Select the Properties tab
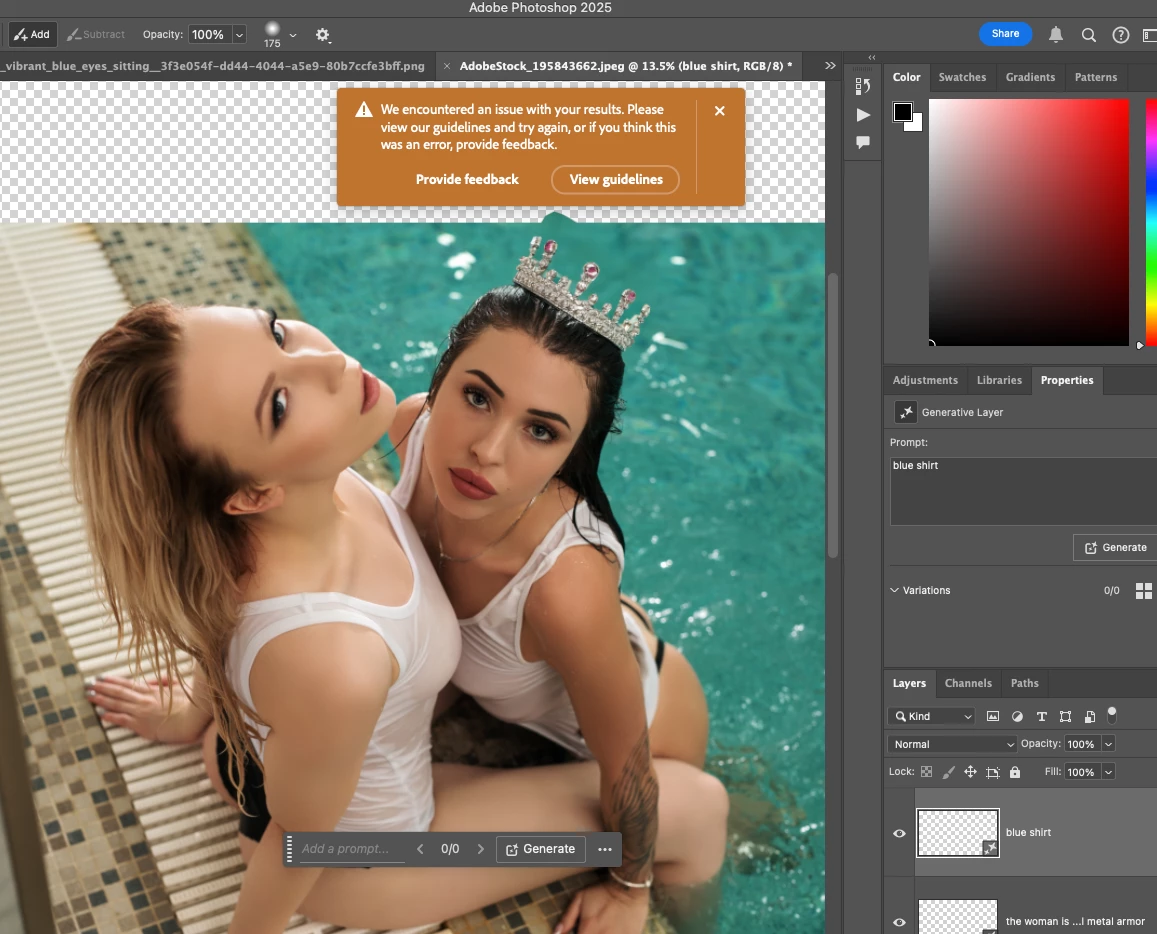 click(1067, 380)
